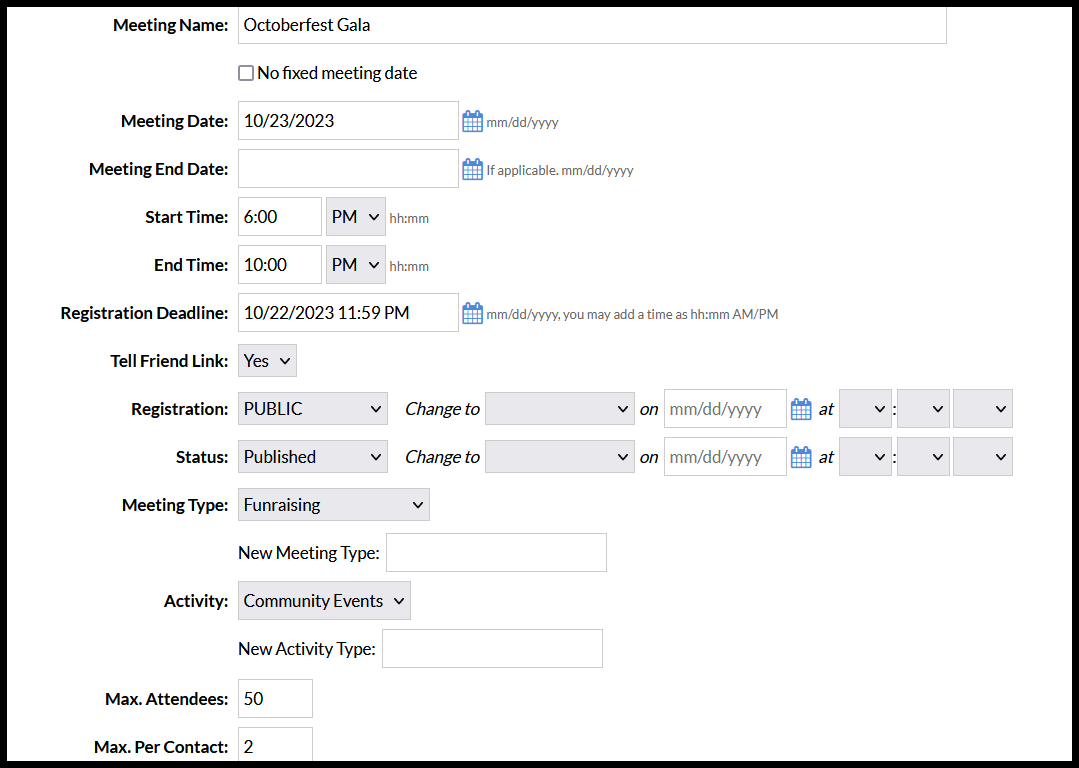The image size is (1079, 768).
Task: Click the Max. Per Contact field
Action: pyautogui.click(x=275, y=745)
